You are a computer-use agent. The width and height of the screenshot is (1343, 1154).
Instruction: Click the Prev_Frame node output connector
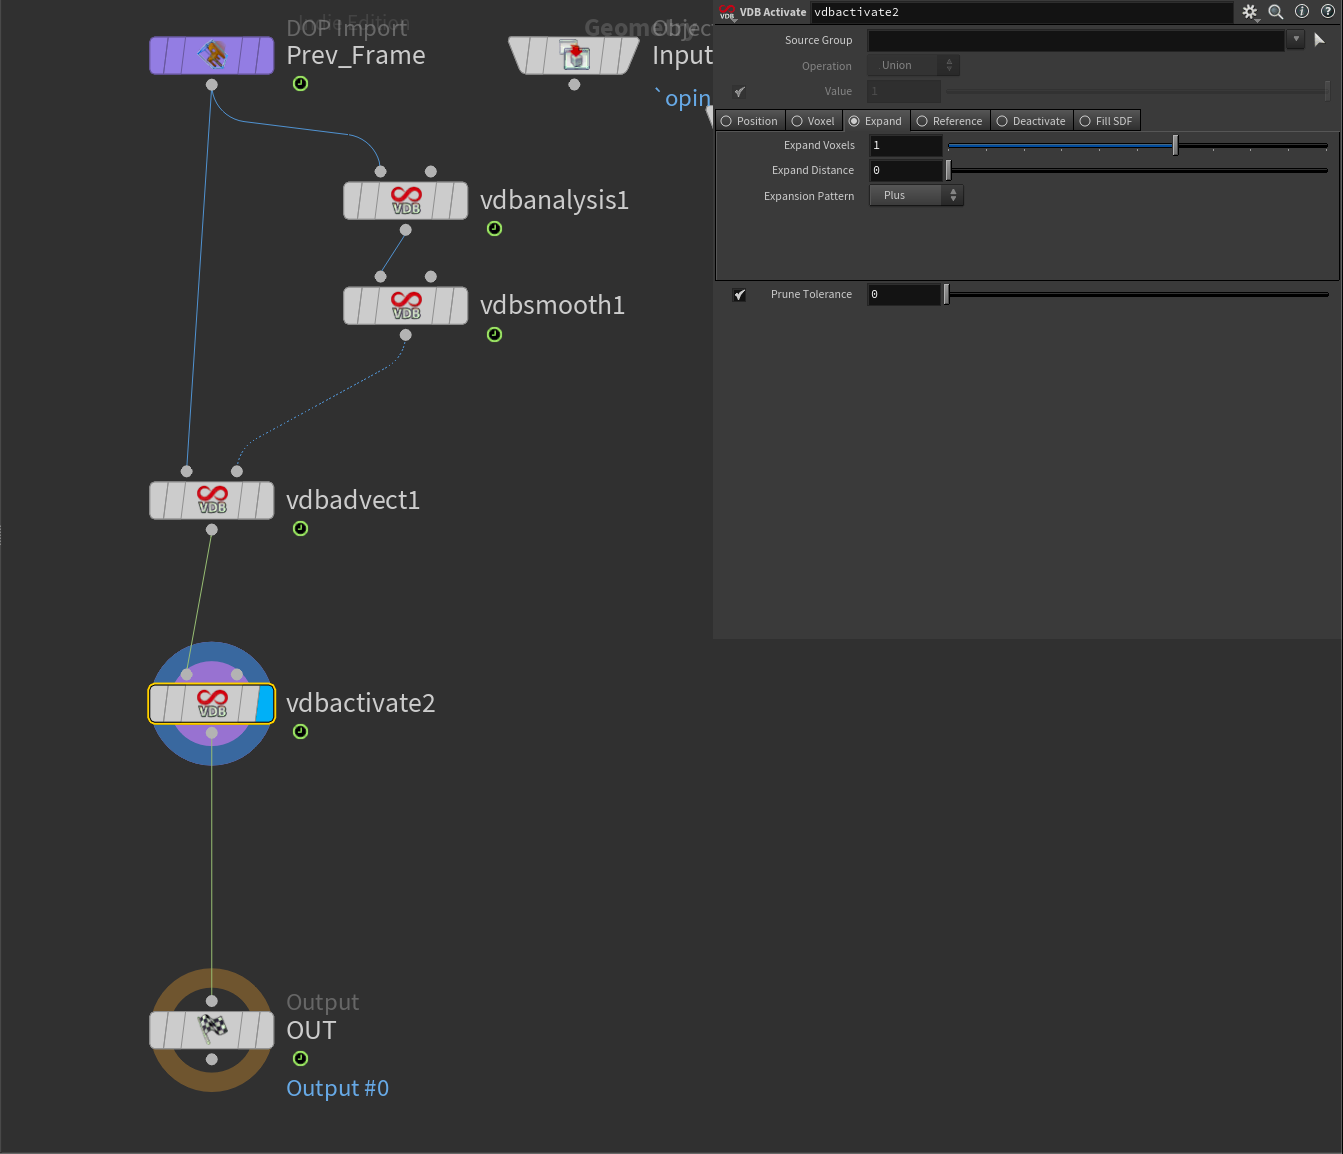tap(212, 85)
